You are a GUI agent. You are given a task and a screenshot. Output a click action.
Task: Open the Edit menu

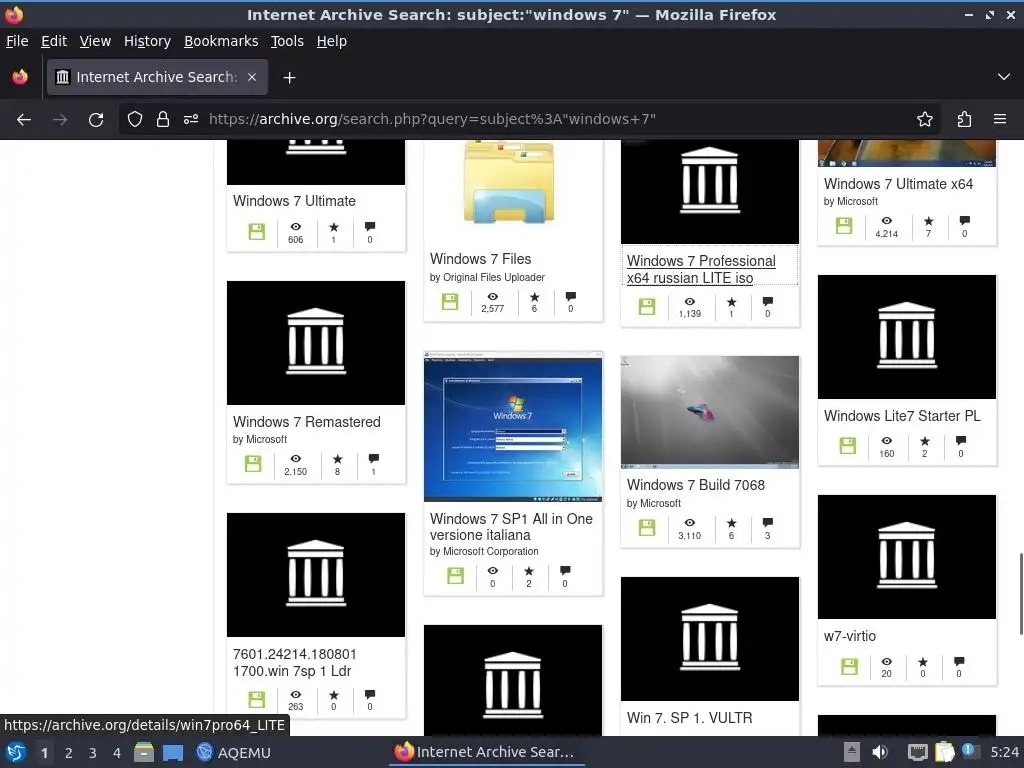54,41
